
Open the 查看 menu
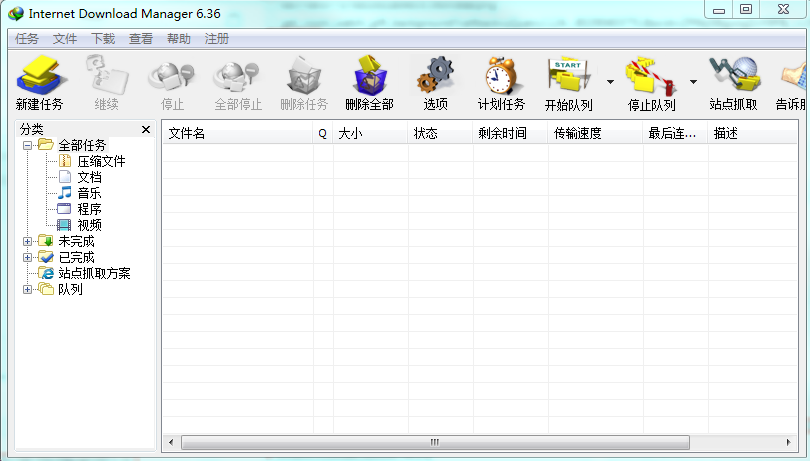pos(141,39)
